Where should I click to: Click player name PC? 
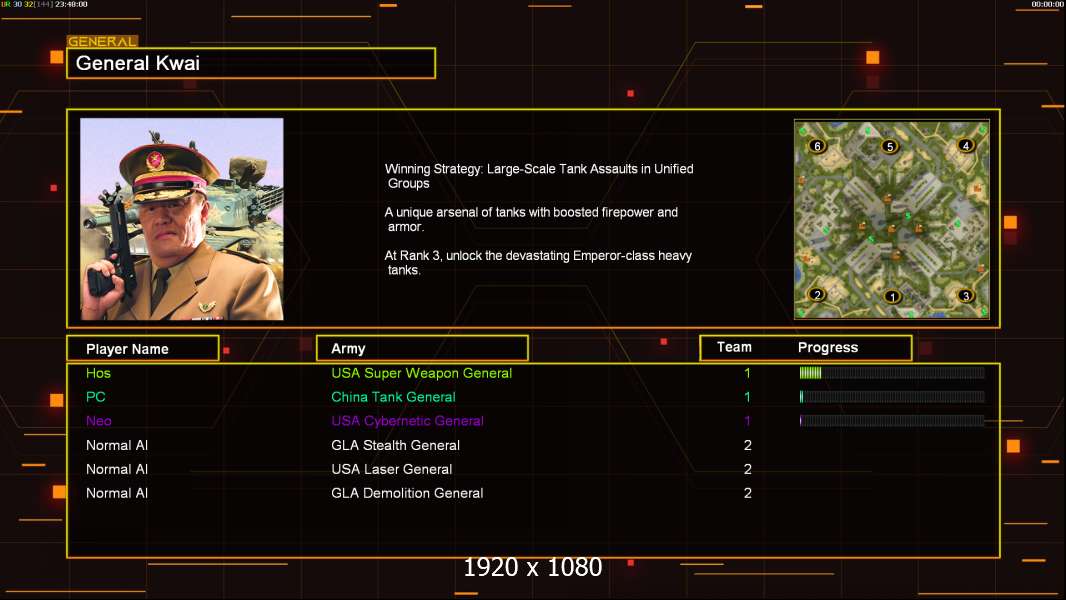(95, 397)
